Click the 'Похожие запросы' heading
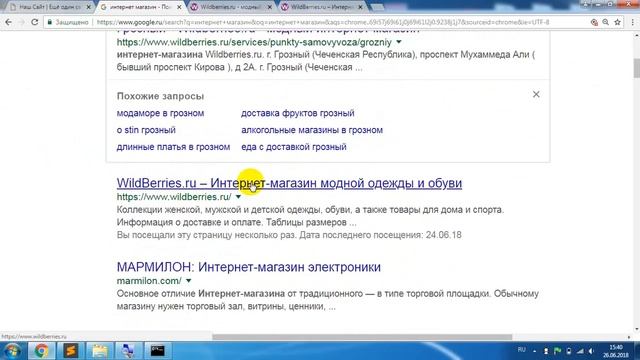Image resolution: width=640 pixels, height=360 pixels. (x=160, y=96)
